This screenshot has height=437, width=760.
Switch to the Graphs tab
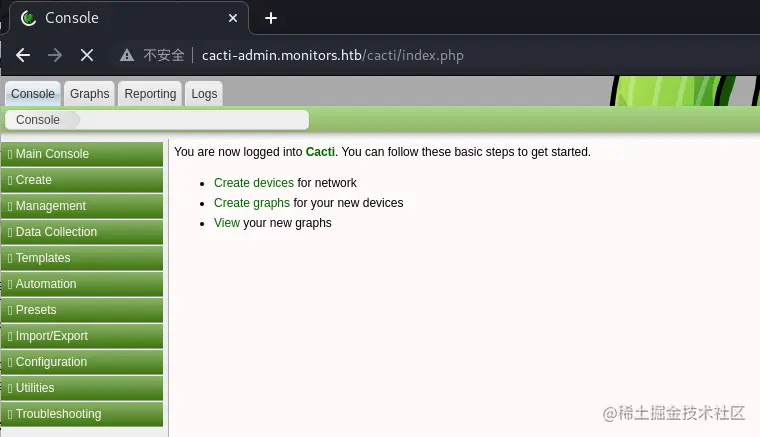pos(90,94)
